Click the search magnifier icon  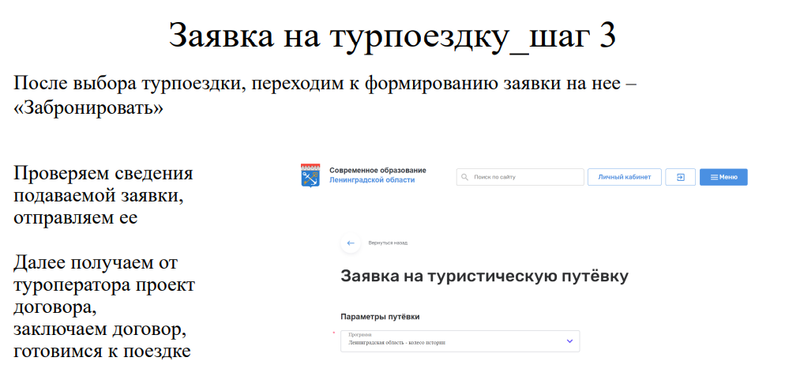pyautogui.click(x=464, y=177)
